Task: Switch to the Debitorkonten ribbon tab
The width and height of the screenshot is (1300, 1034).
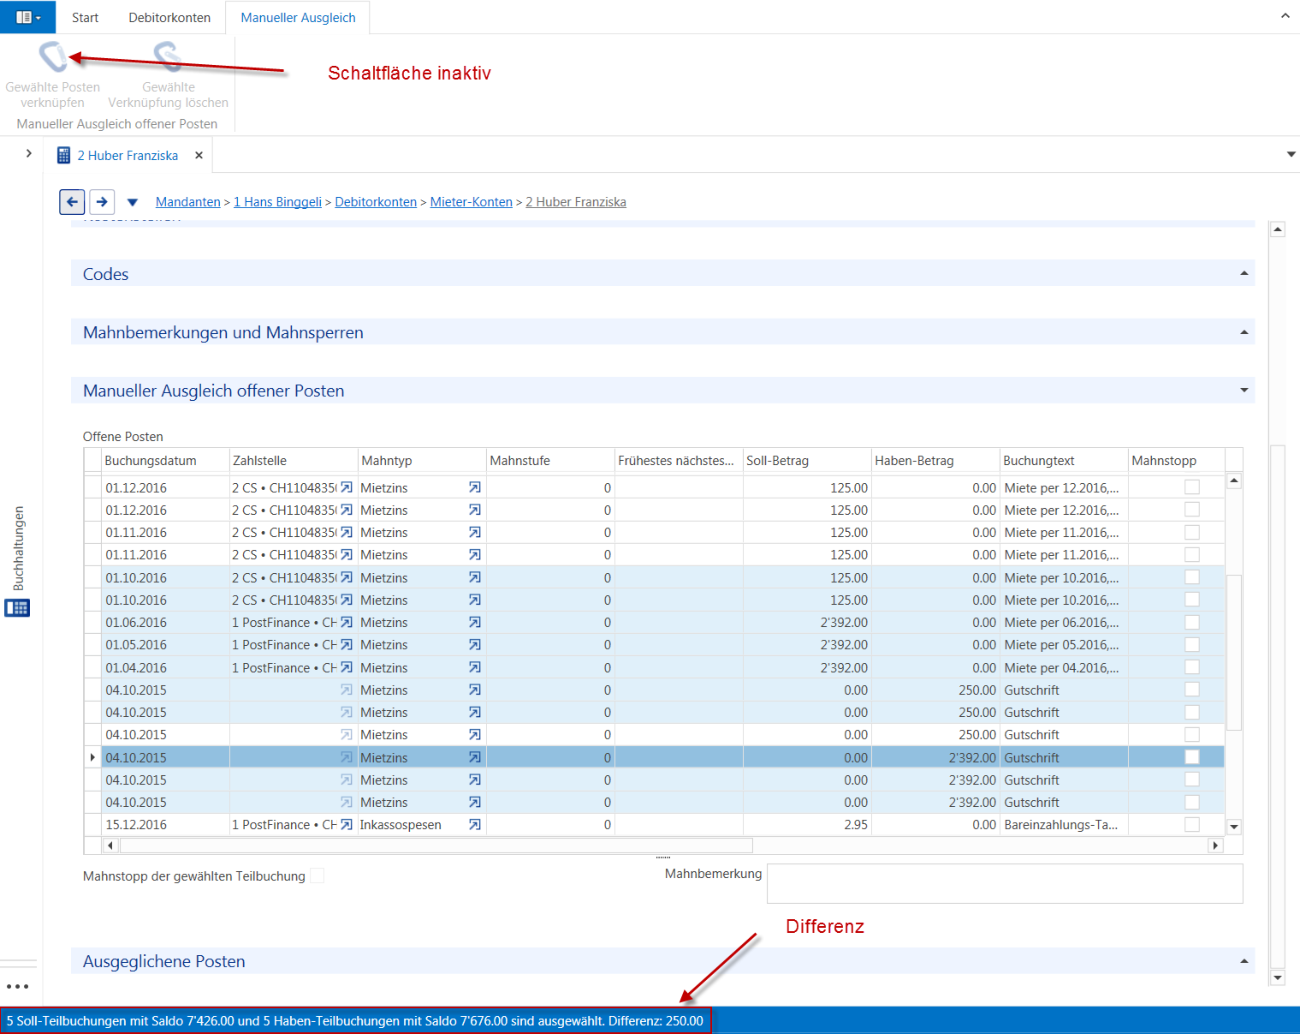Action: (x=169, y=17)
